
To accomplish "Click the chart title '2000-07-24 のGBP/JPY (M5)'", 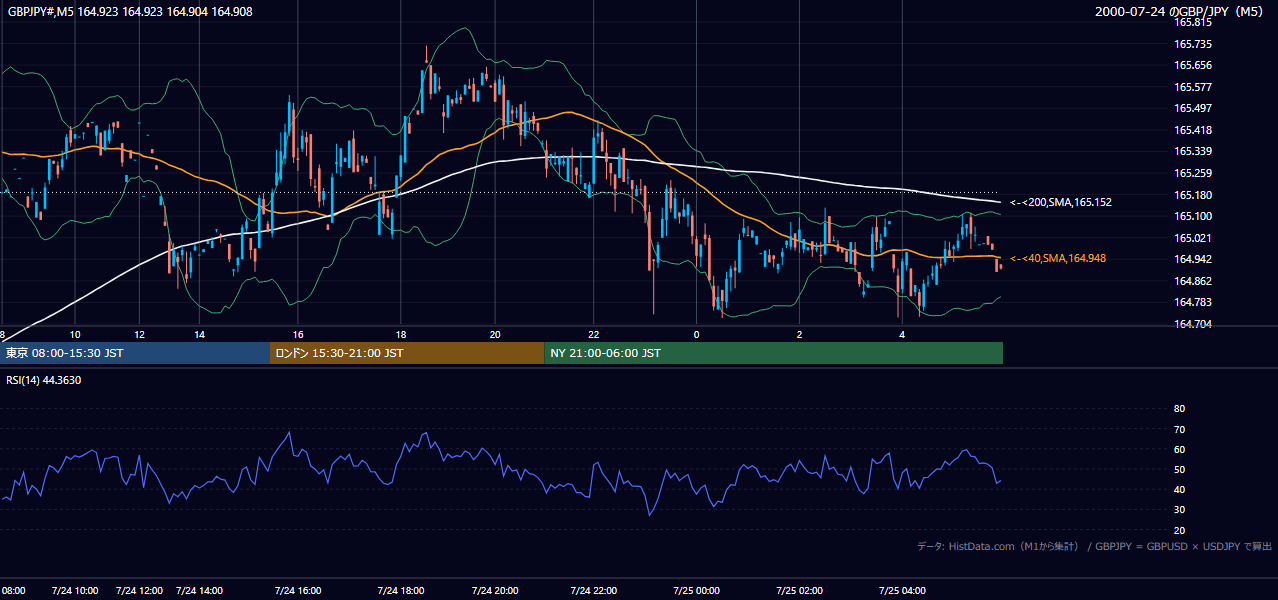I will pos(1181,11).
